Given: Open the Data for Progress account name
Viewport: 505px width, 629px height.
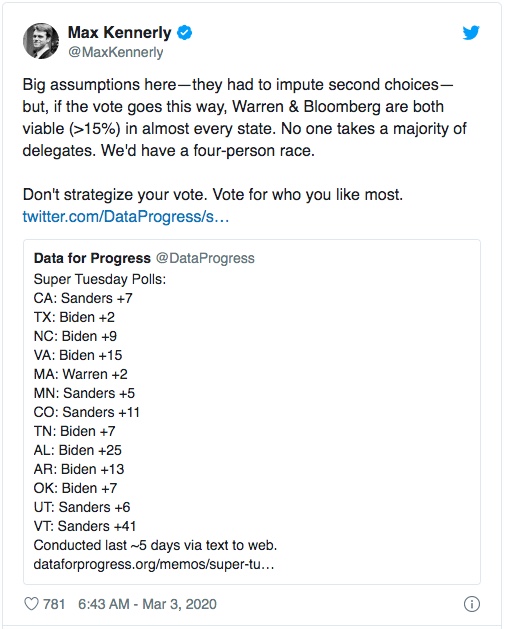Looking at the screenshot, I should pyautogui.click(x=92, y=258).
